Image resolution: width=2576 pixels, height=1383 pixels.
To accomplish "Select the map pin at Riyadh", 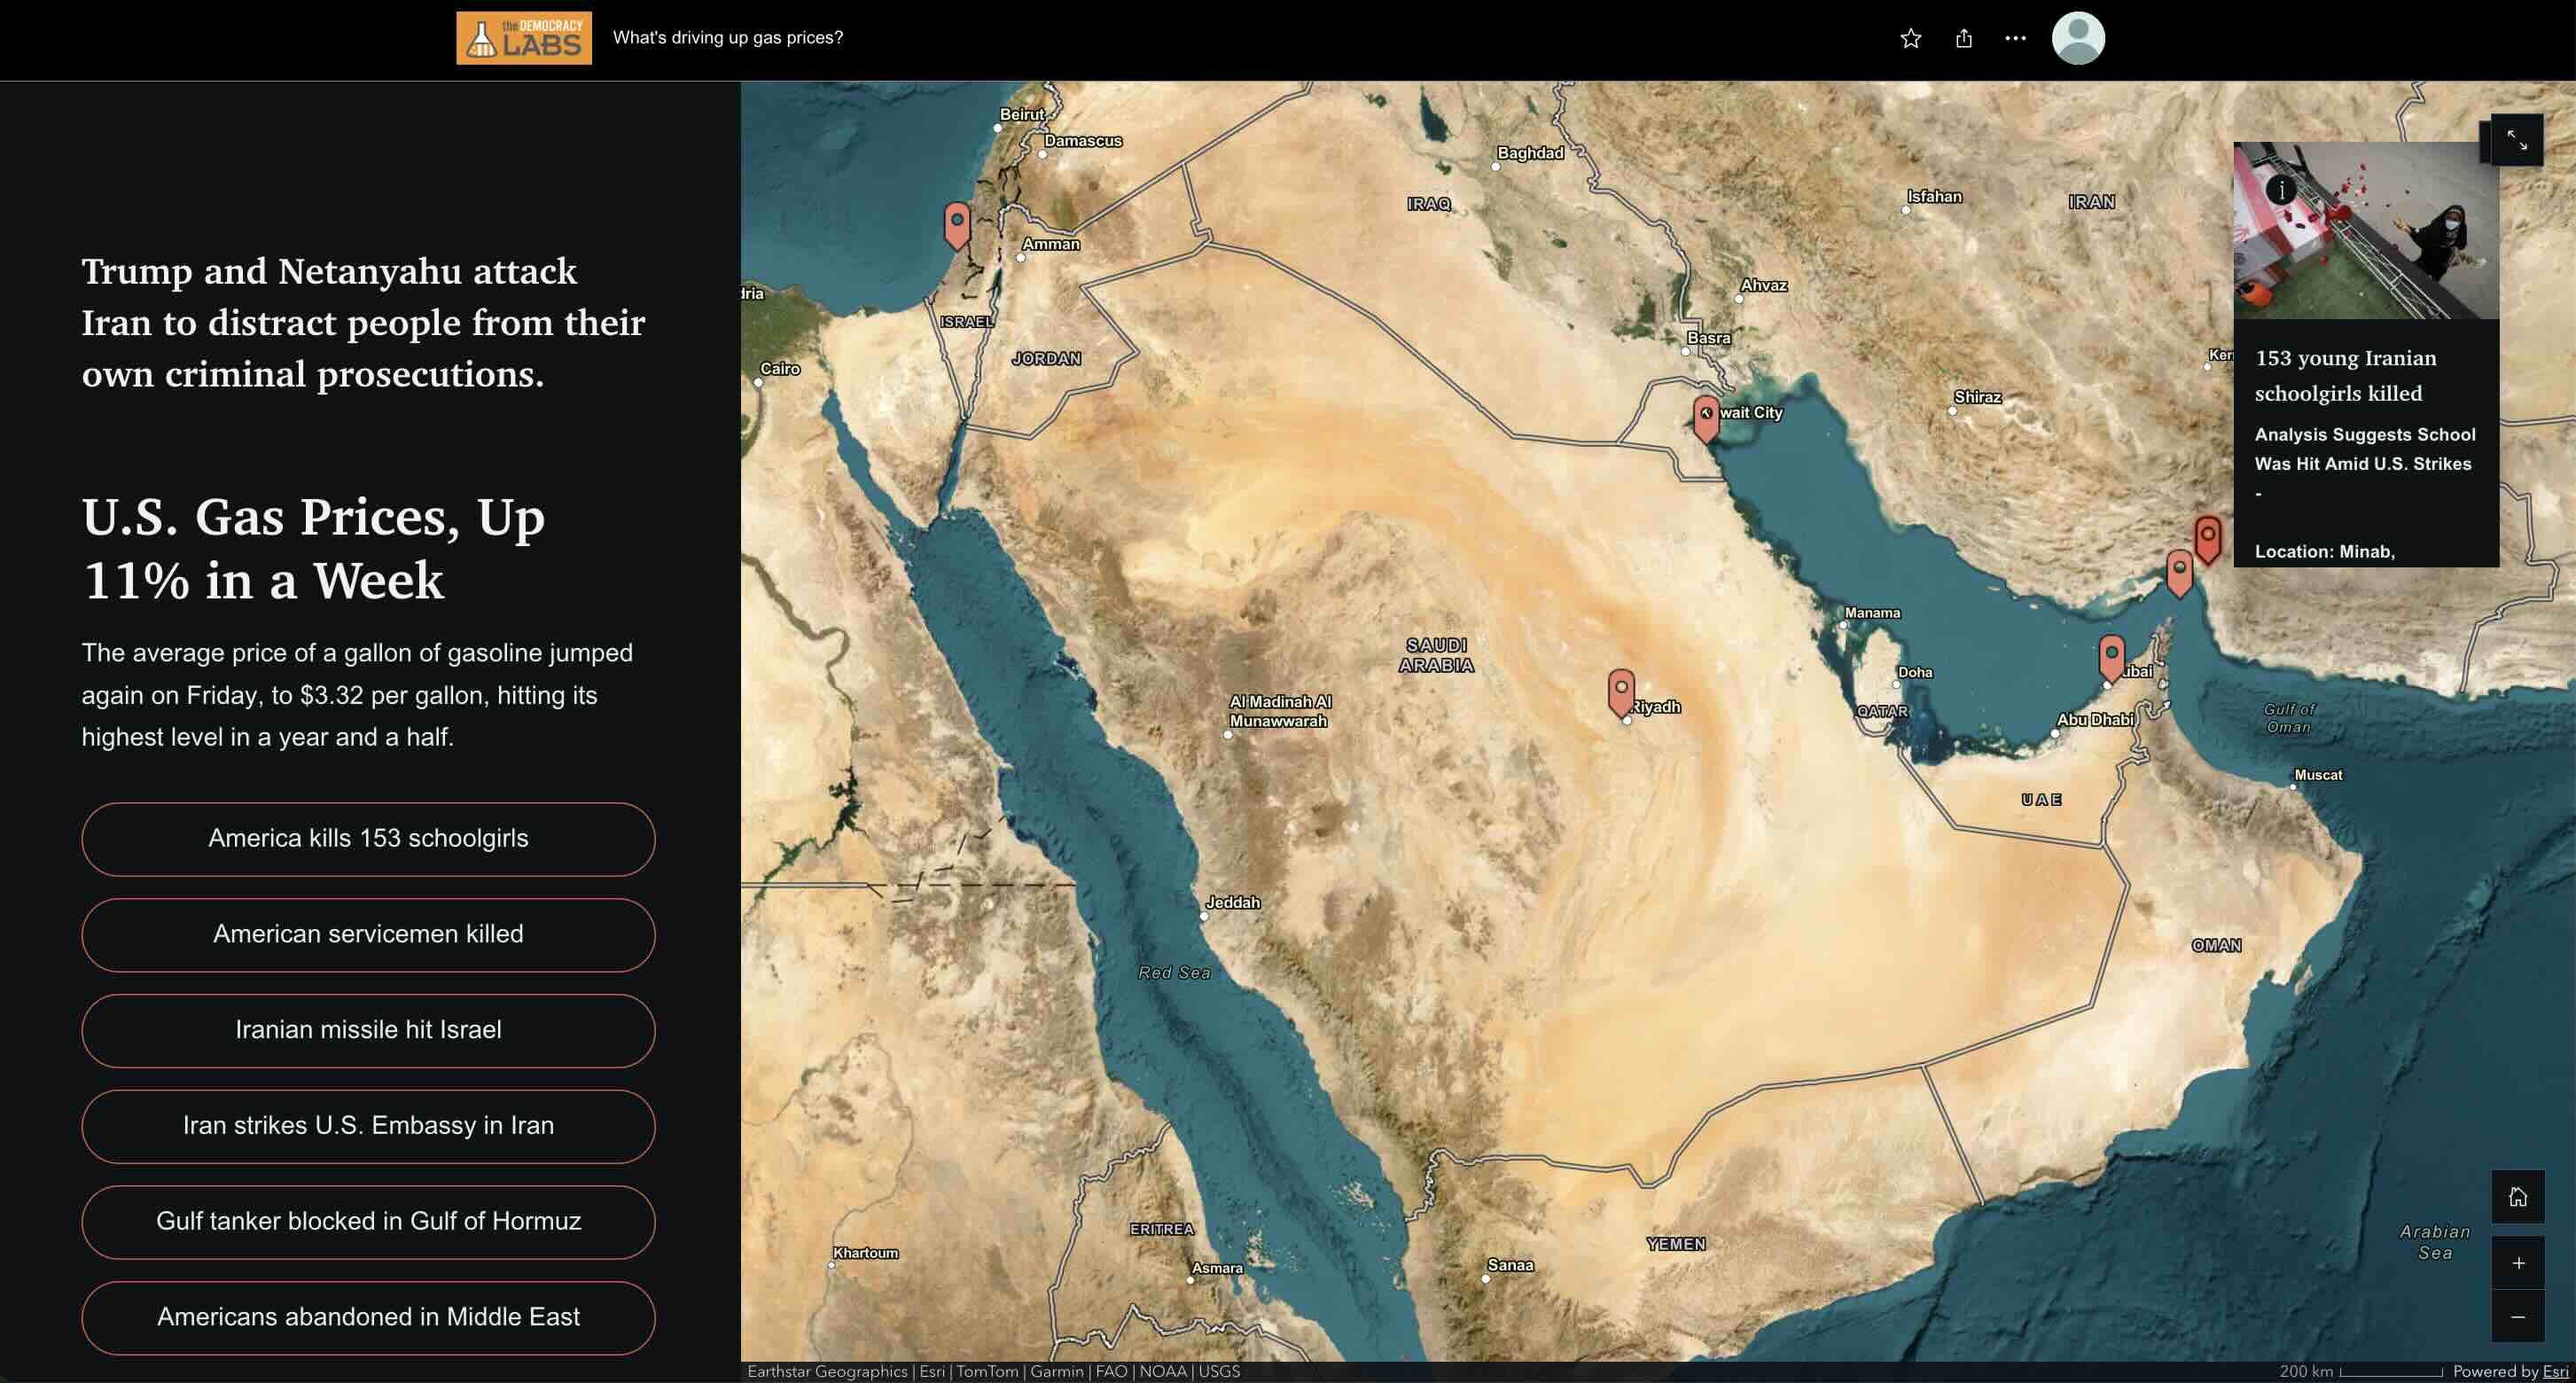I will click(x=1621, y=690).
